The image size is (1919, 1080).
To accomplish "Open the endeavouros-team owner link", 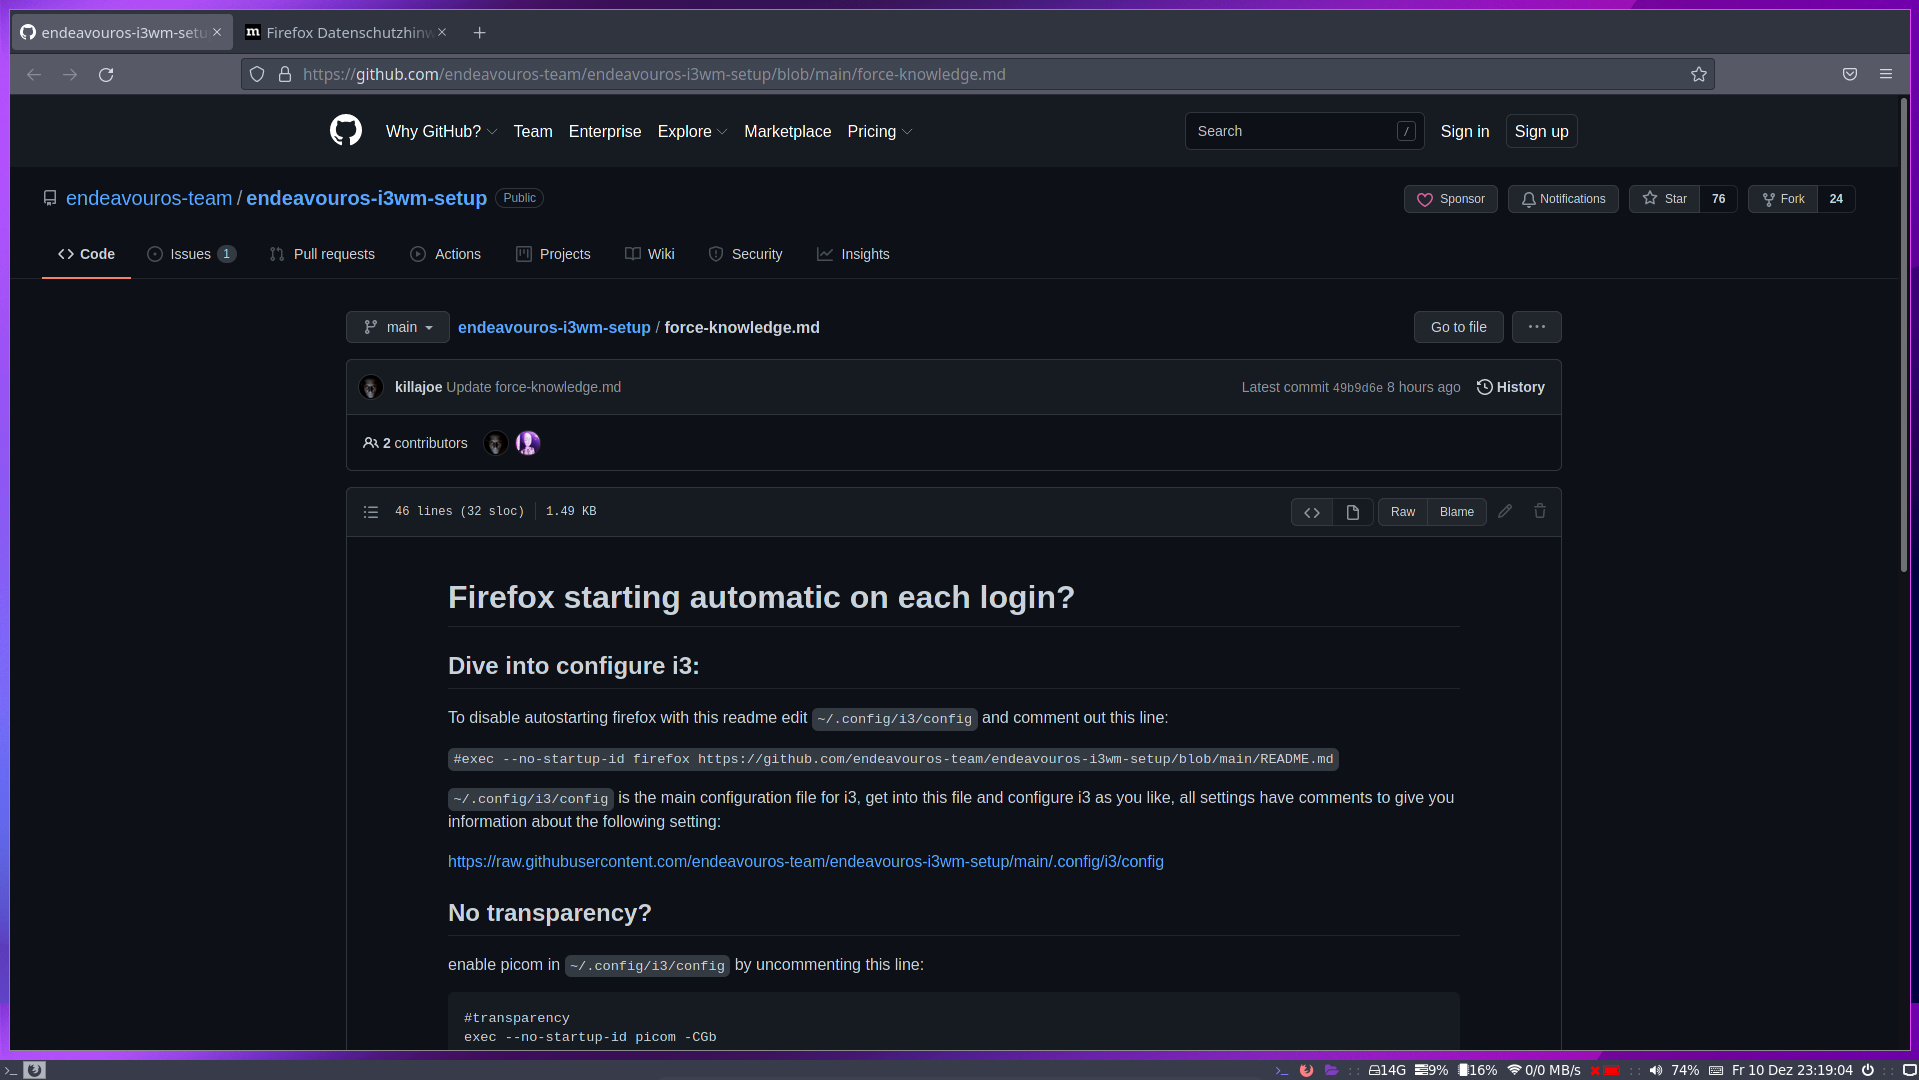I will pos(149,198).
